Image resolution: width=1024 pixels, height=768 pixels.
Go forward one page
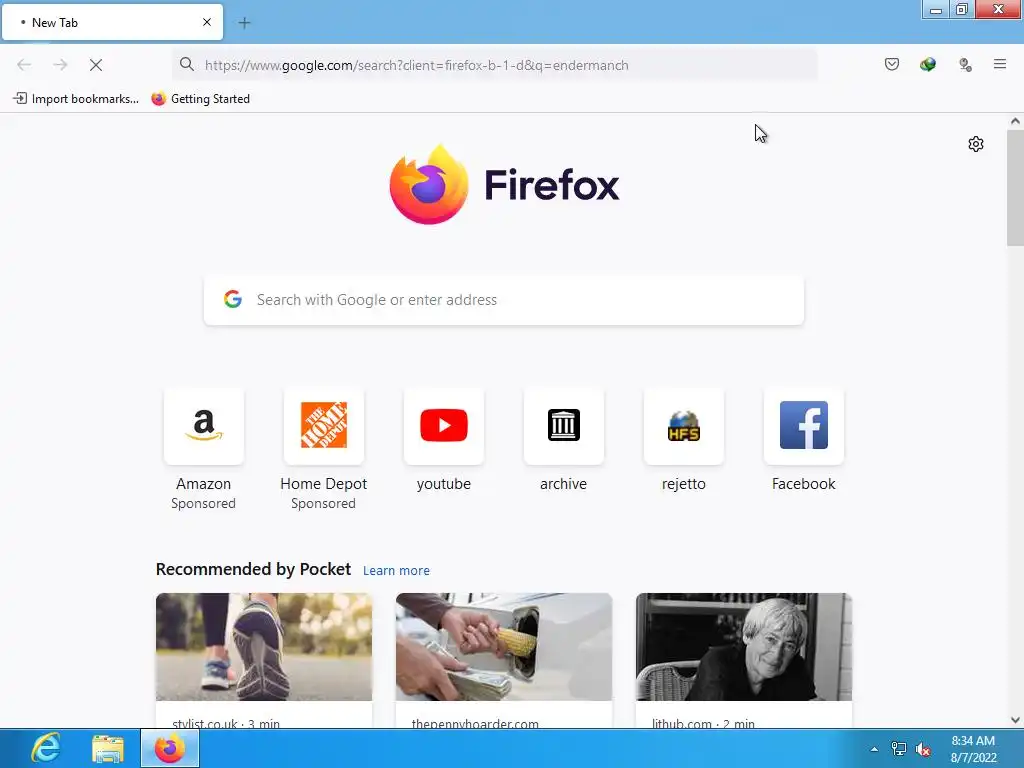[60, 65]
